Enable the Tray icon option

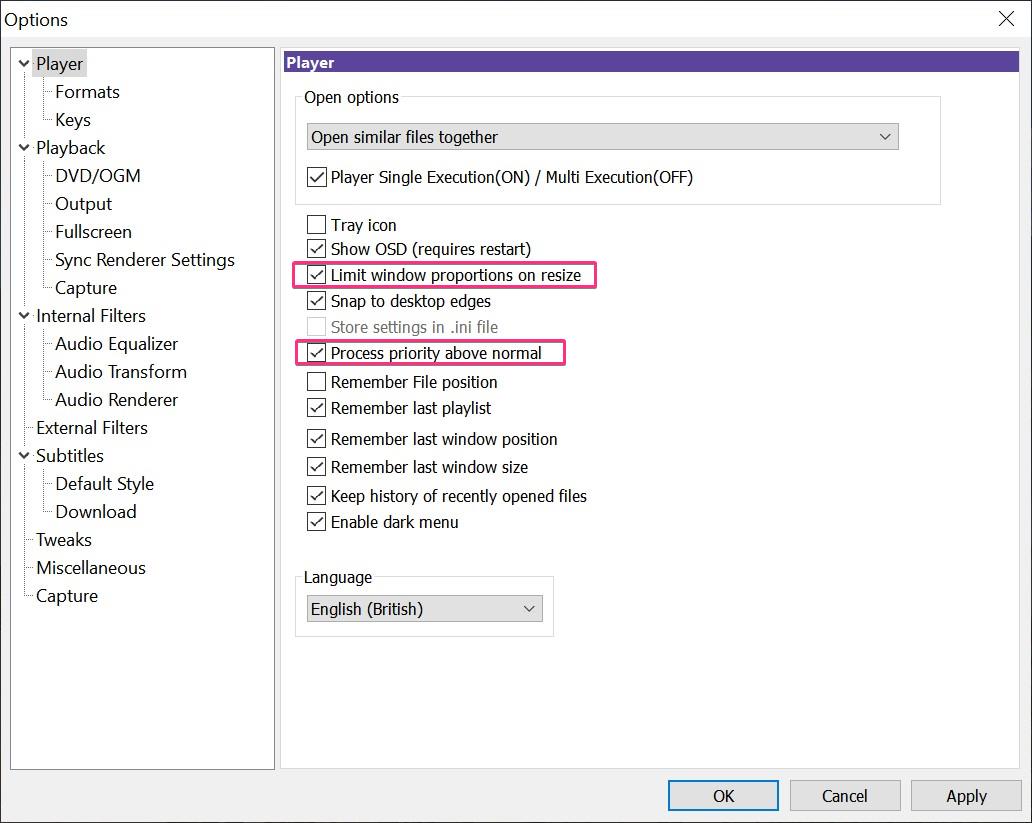[x=317, y=224]
